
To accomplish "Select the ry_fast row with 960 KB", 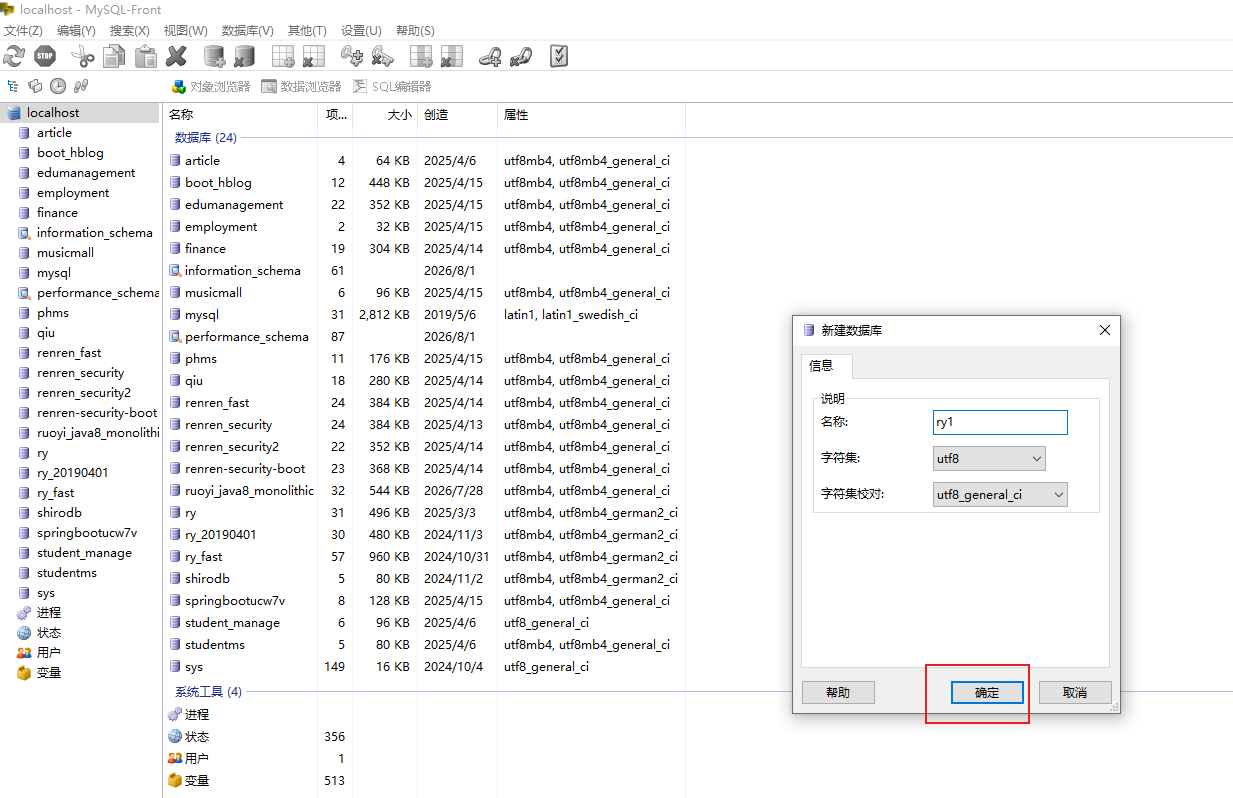I will pyautogui.click(x=423, y=556).
